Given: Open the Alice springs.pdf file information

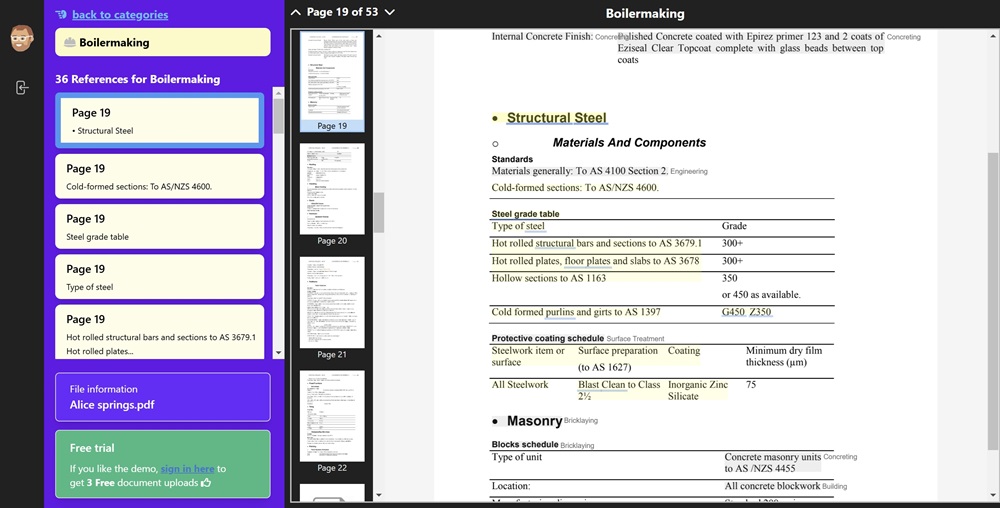Looking at the screenshot, I should click(x=163, y=397).
